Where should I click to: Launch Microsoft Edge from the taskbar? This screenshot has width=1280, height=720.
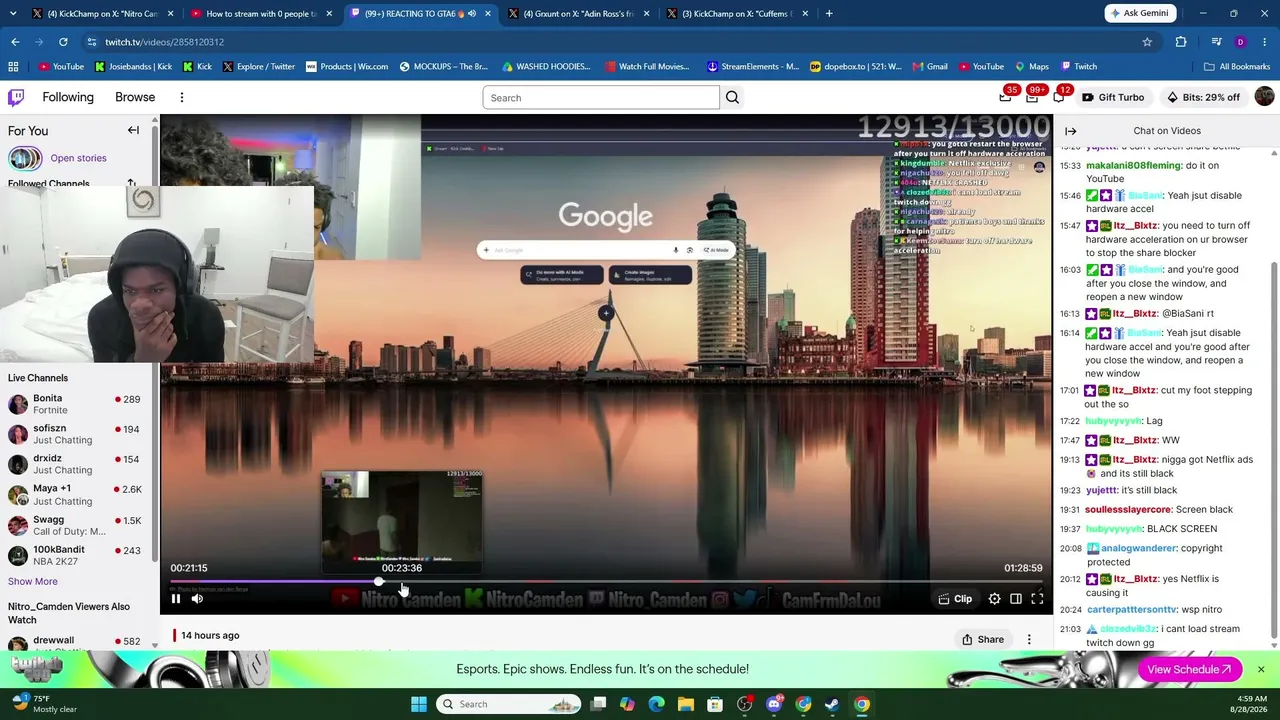[x=657, y=704]
